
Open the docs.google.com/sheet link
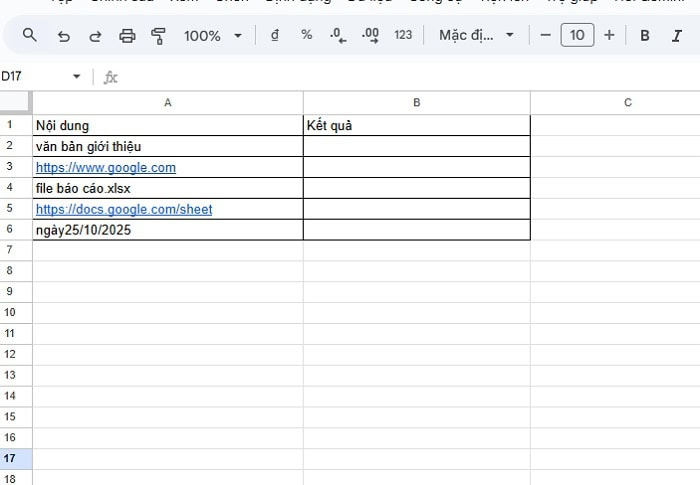[x=124, y=210]
